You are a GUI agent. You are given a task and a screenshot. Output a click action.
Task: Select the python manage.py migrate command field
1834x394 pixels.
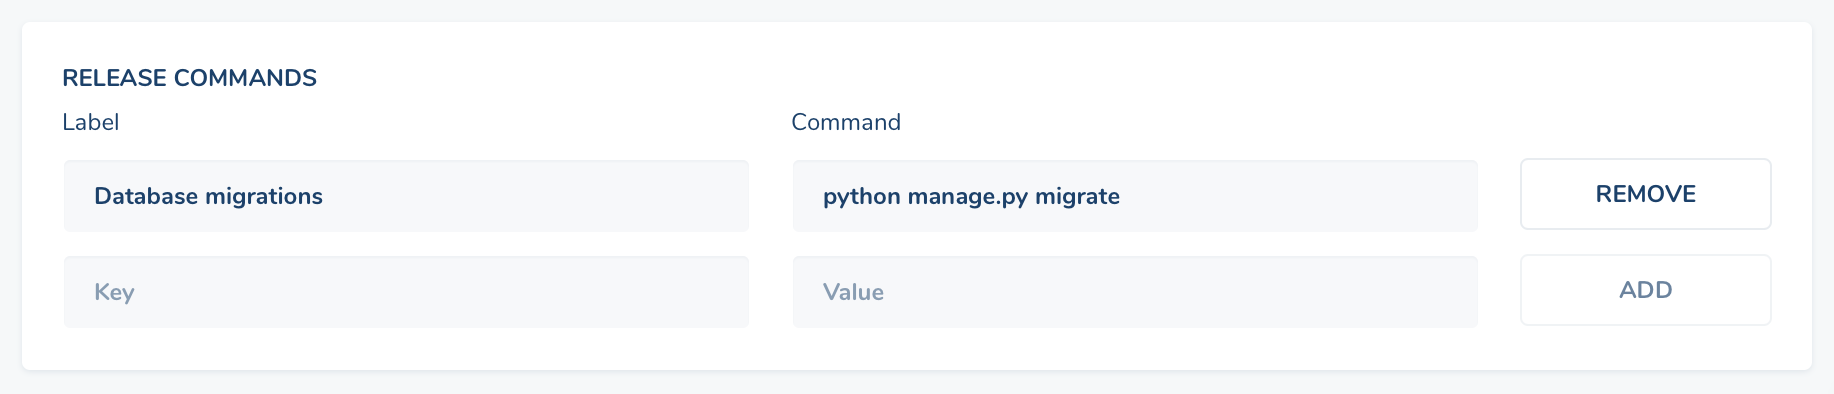click(x=1135, y=196)
